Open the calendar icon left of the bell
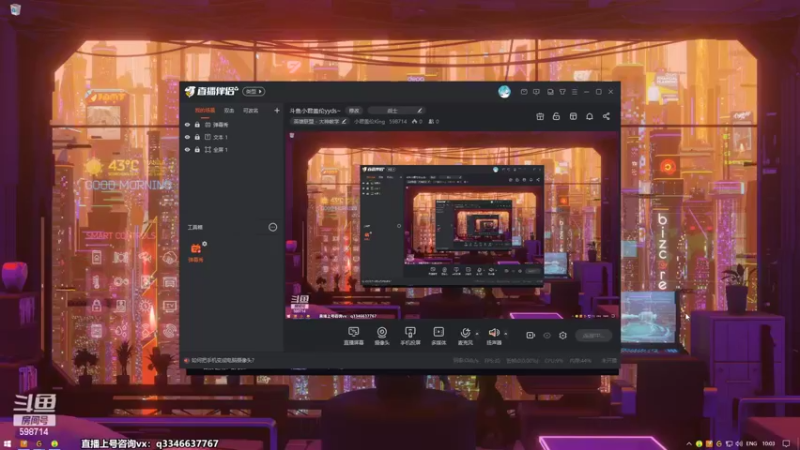The height and width of the screenshot is (450, 800). pos(573,116)
